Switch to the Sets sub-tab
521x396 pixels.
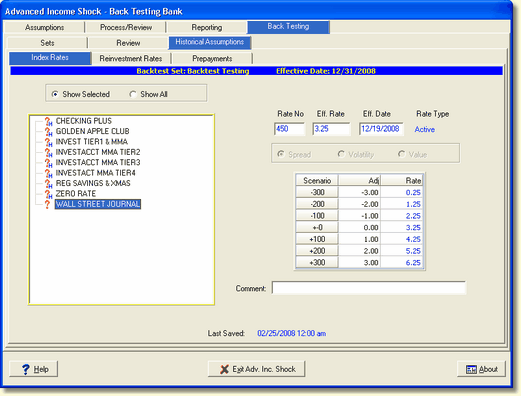47,43
